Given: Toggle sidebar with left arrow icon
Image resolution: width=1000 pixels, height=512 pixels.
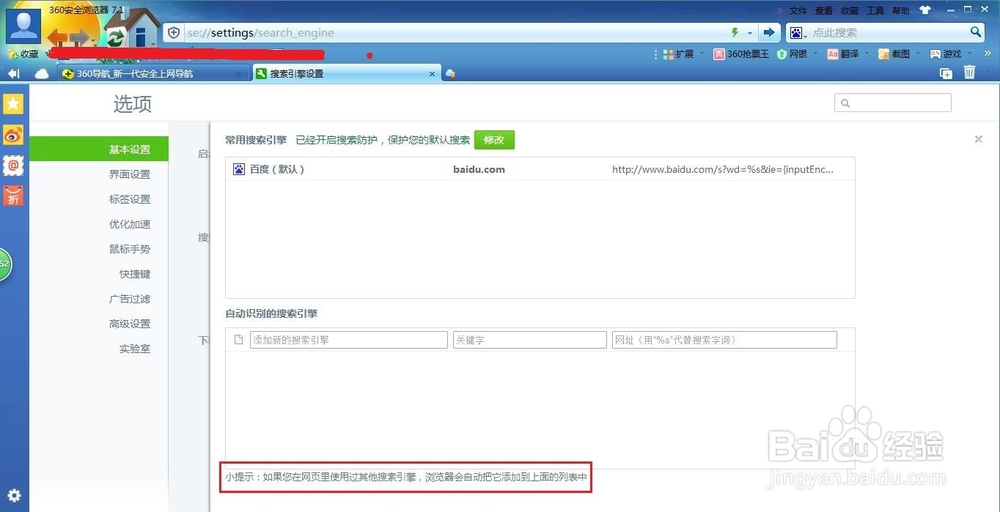Looking at the screenshot, I should tap(13, 74).
